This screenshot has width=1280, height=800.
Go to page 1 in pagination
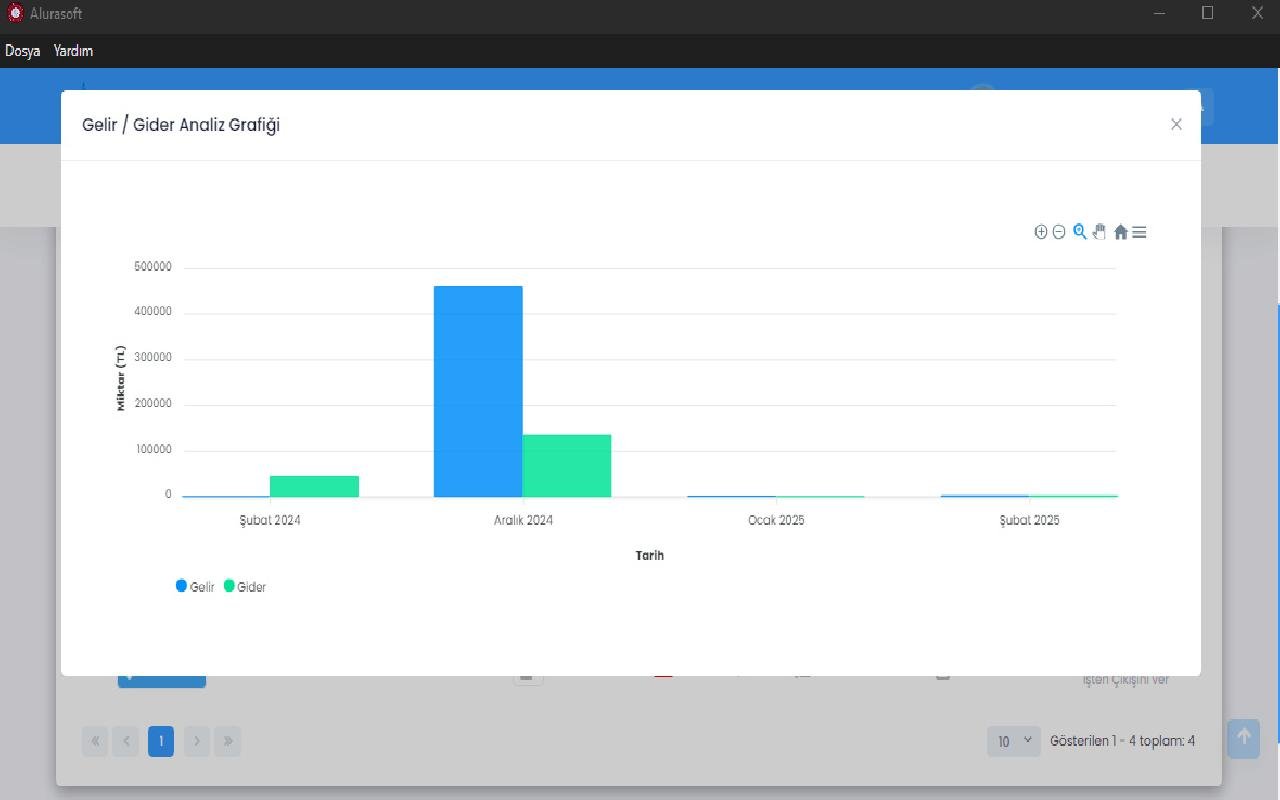tap(161, 741)
